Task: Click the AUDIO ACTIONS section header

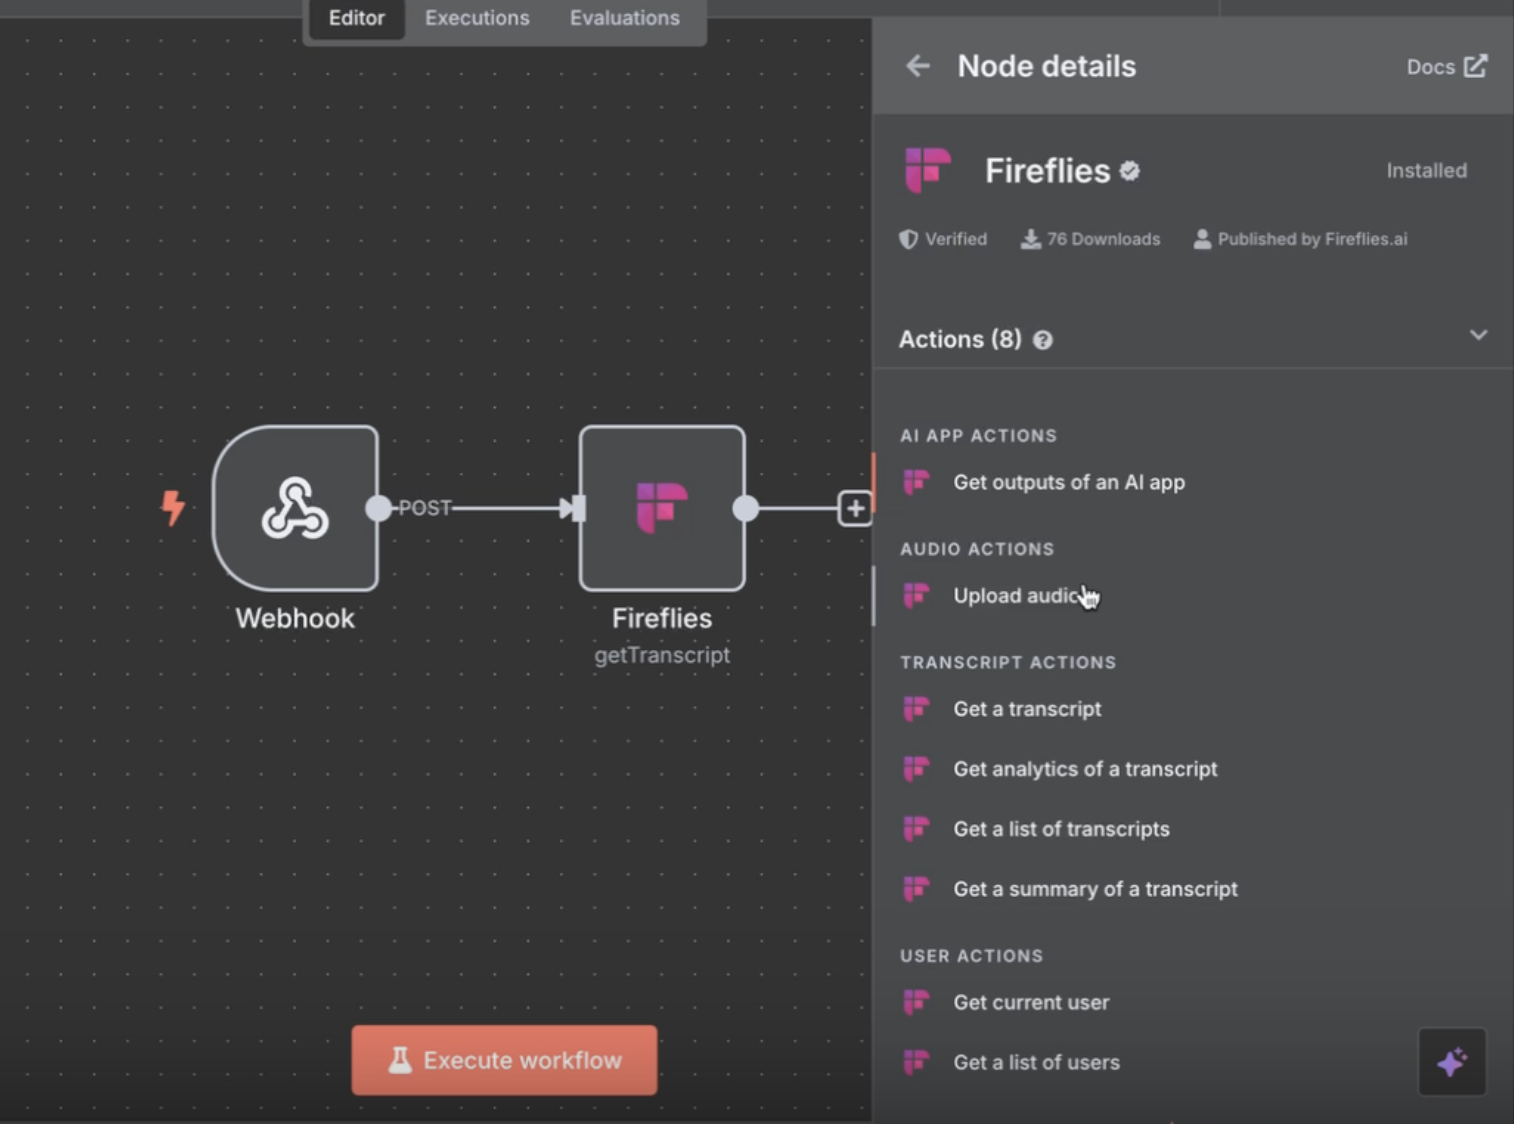Action: pyautogui.click(x=977, y=549)
